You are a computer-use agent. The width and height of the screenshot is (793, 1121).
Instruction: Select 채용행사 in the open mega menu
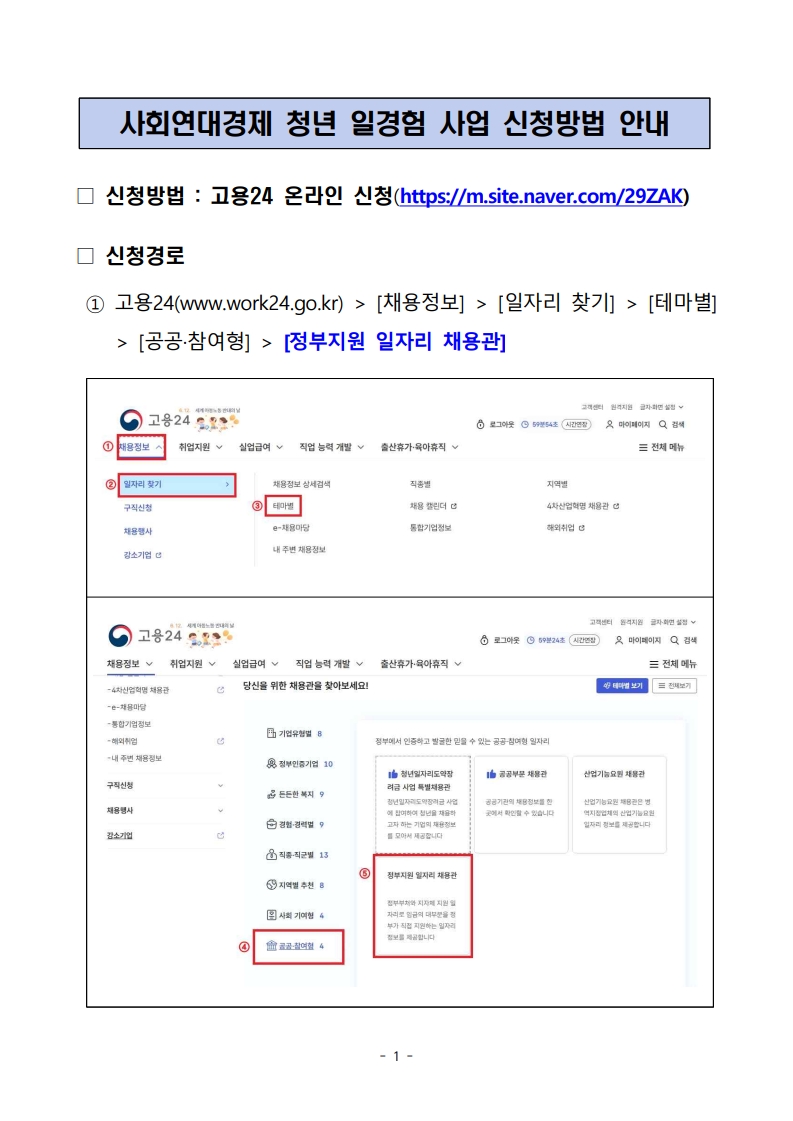pyautogui.click(x=138, y=531)
